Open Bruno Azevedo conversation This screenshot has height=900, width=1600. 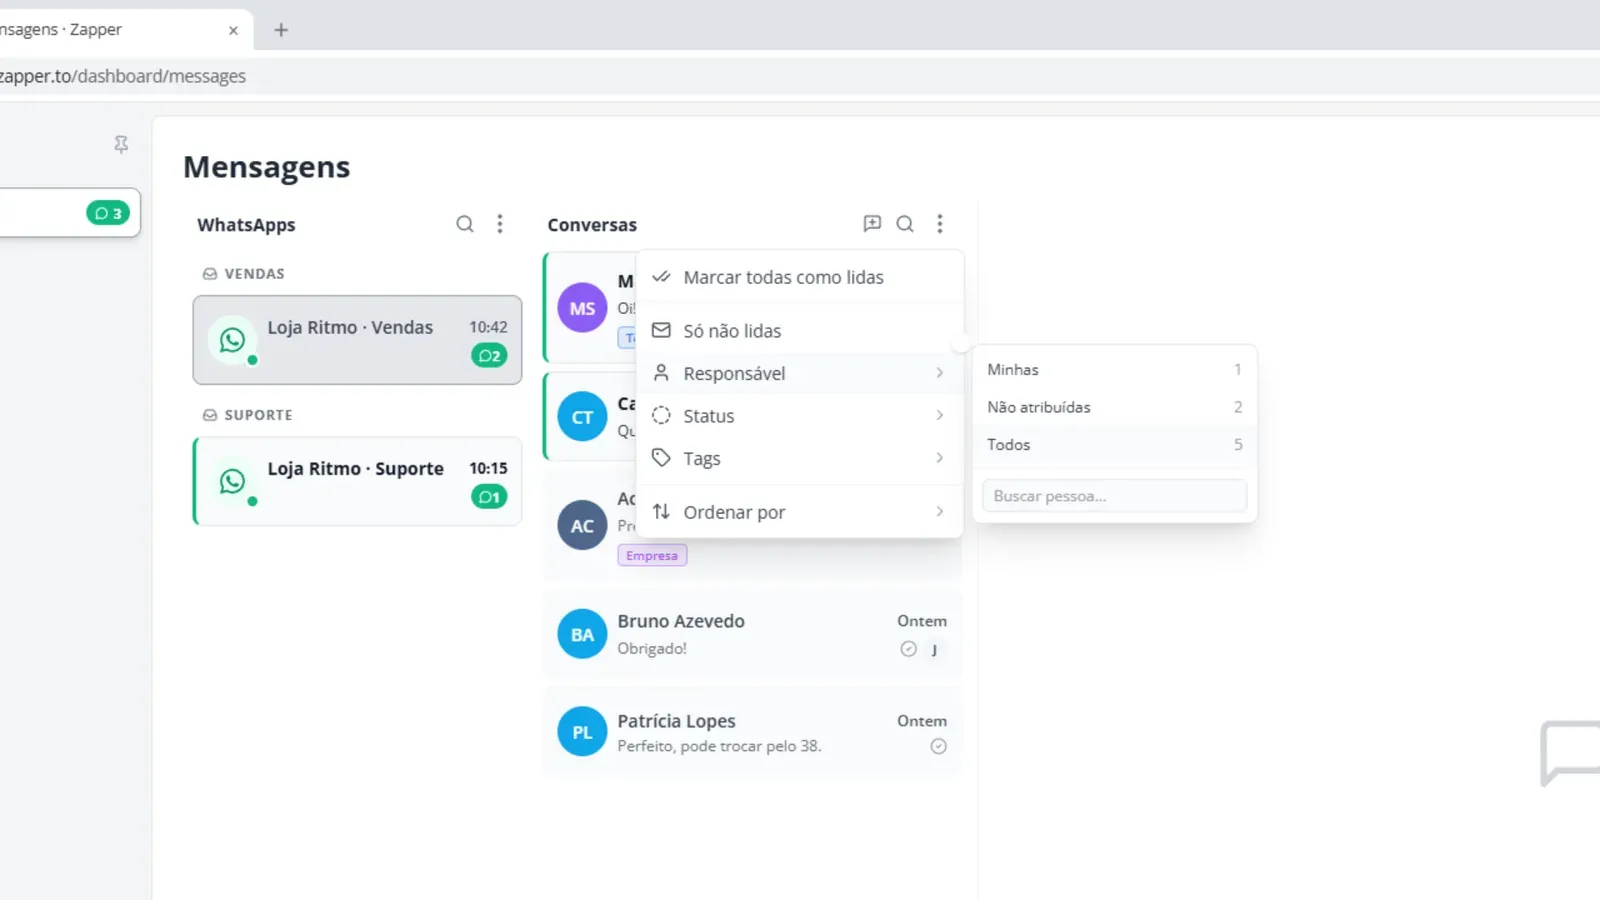752,634
